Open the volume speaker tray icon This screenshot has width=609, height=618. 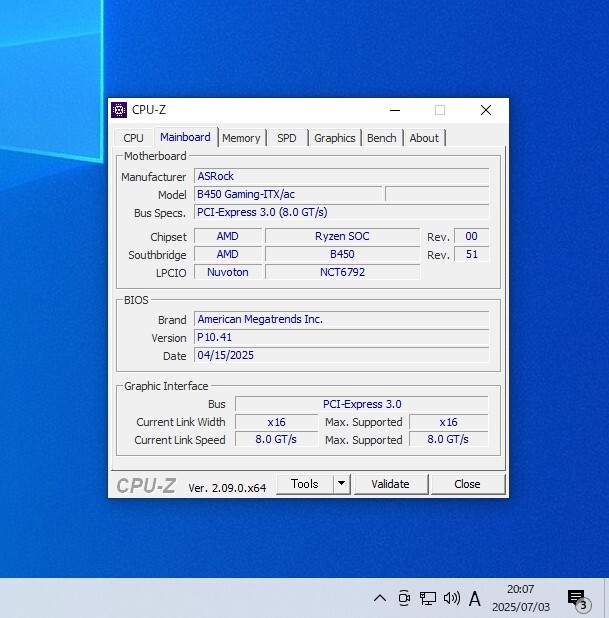point(452,598)
